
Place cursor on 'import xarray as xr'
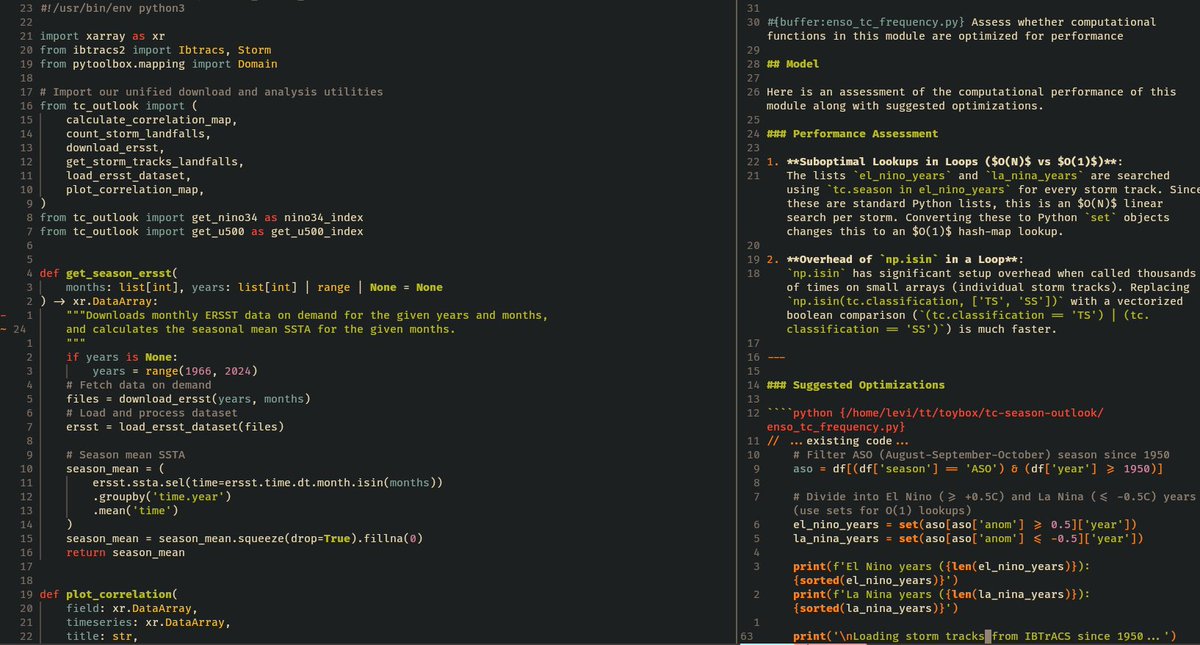102,35
